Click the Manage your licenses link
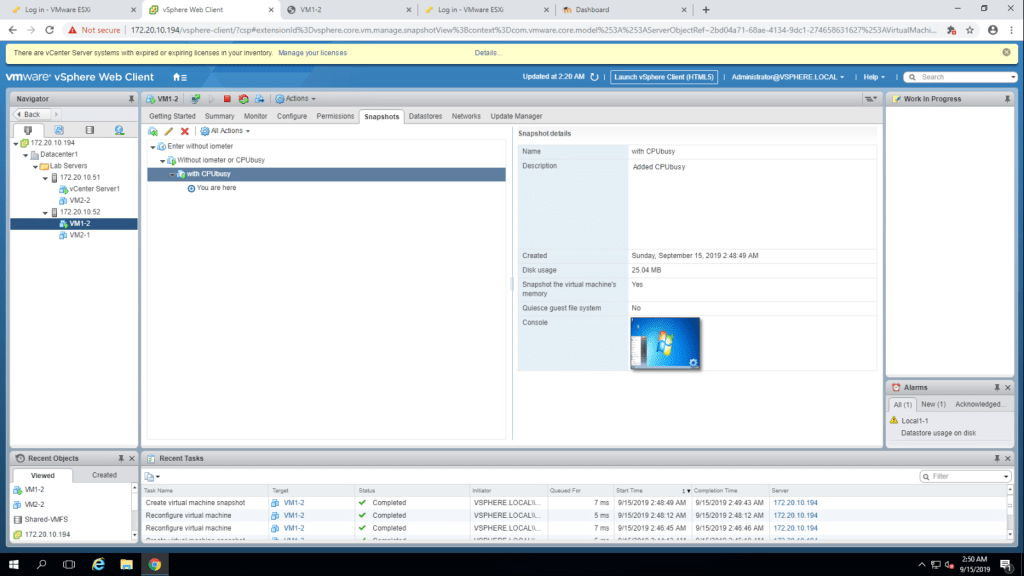The image size is (1024, 576). coord(312,52)
